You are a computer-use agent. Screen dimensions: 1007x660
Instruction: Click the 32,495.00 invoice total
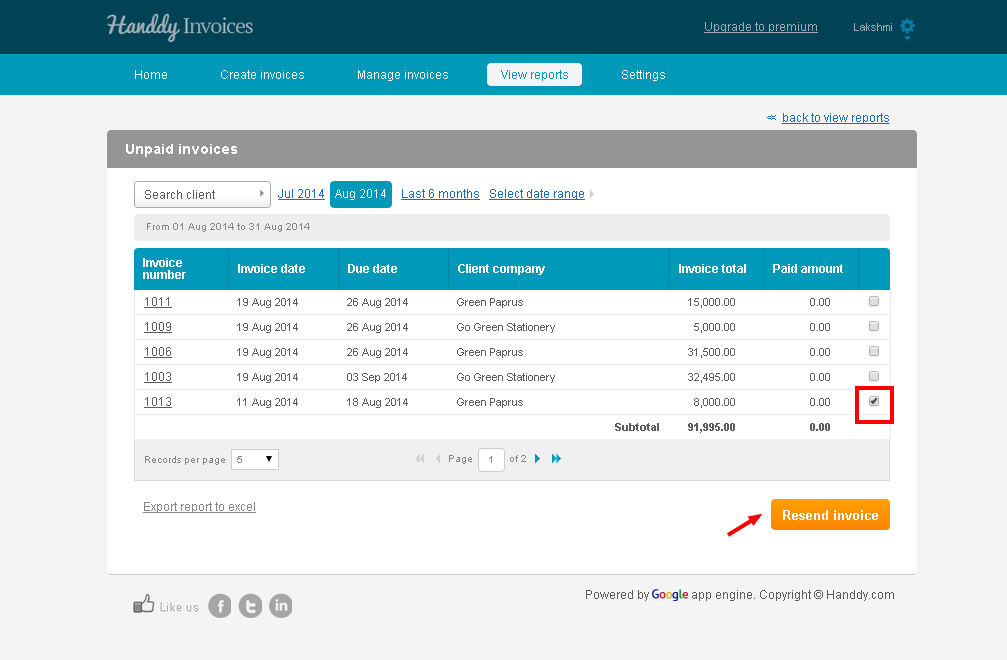tap(712, 377)
